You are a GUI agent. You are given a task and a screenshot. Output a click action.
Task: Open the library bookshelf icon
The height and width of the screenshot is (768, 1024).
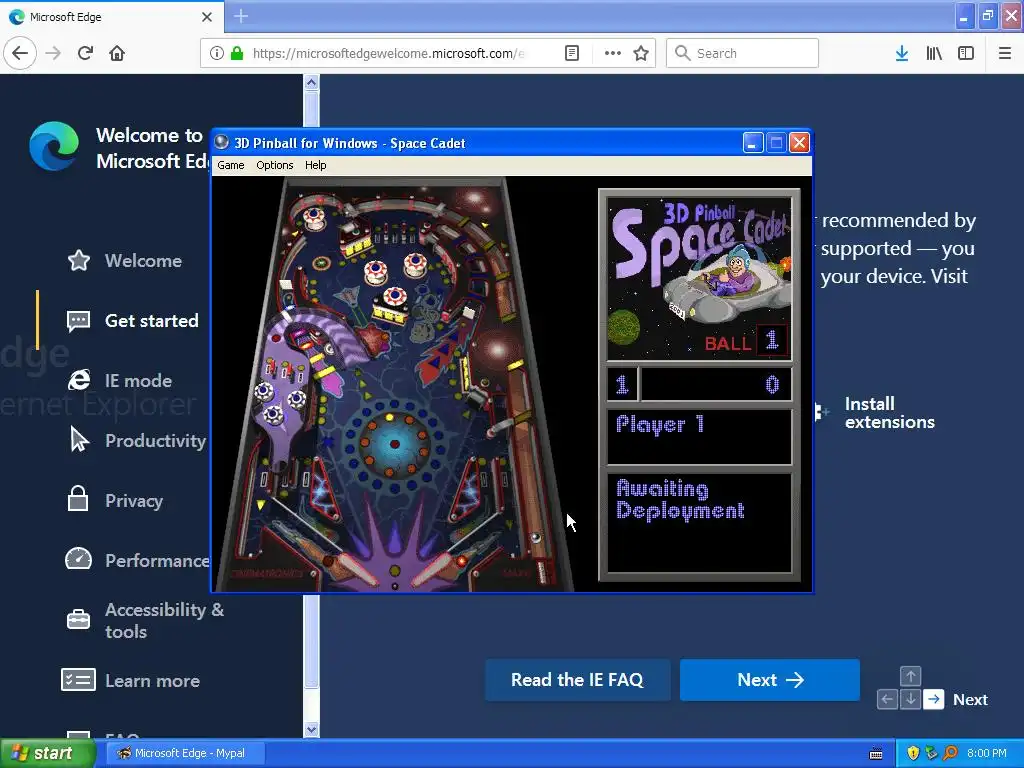[x=934, y=53]
